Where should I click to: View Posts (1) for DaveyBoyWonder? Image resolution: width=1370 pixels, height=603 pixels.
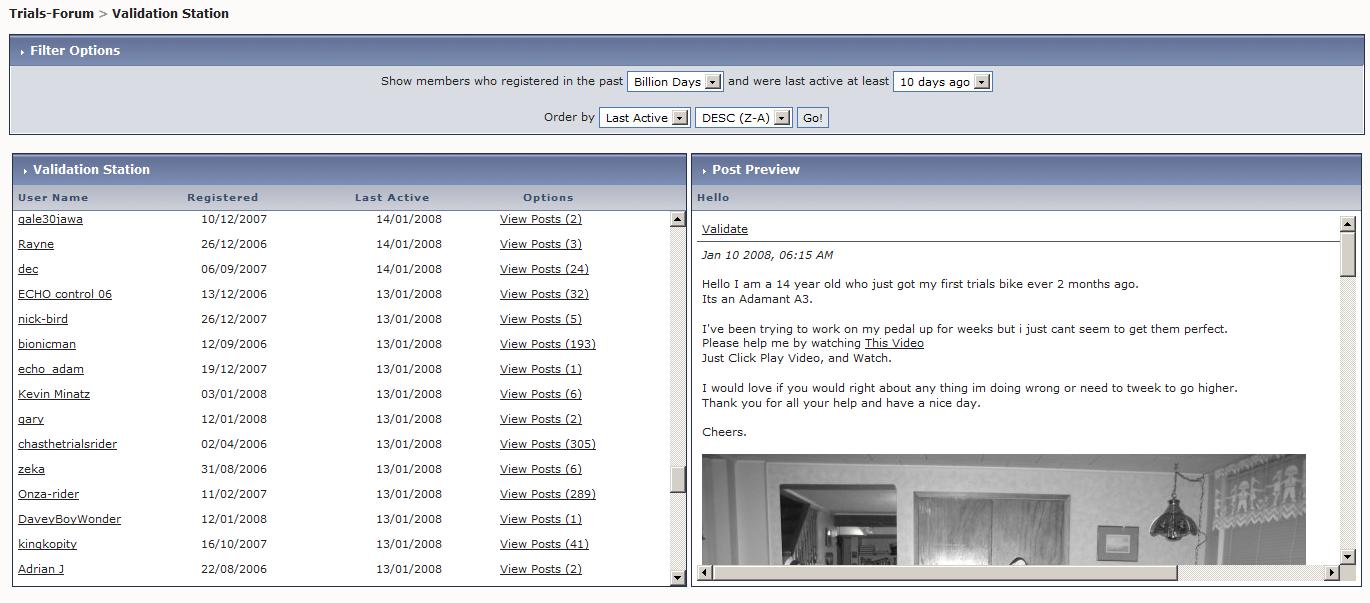coord(541,519)
